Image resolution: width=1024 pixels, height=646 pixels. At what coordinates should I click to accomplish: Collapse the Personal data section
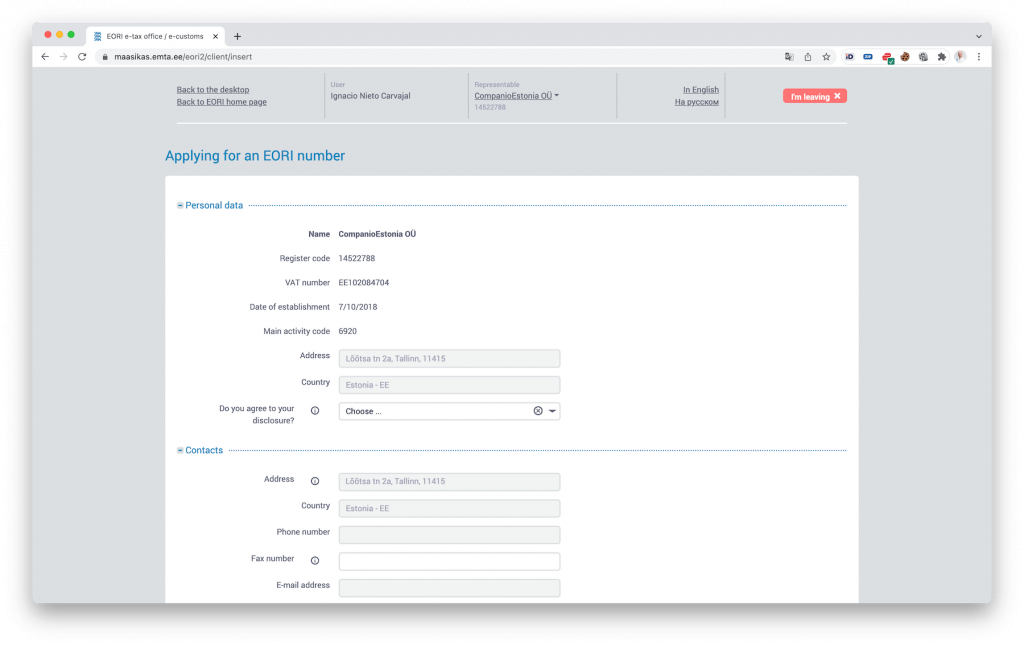tap(180, 206)
